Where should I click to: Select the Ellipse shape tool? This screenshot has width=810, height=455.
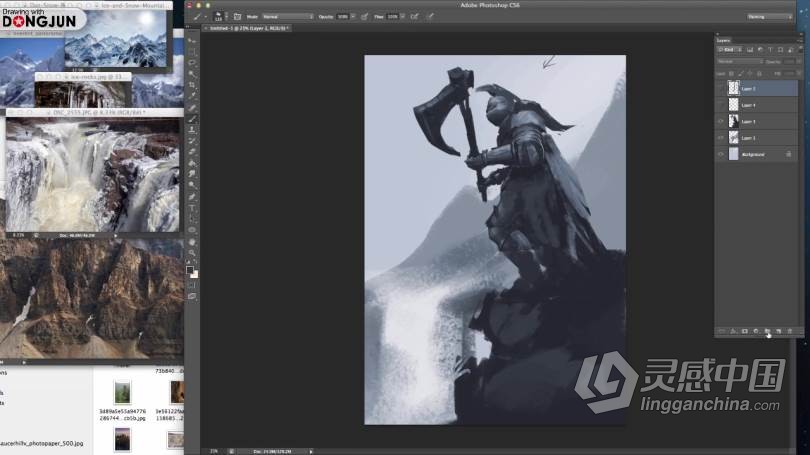[x=192, y=230]
